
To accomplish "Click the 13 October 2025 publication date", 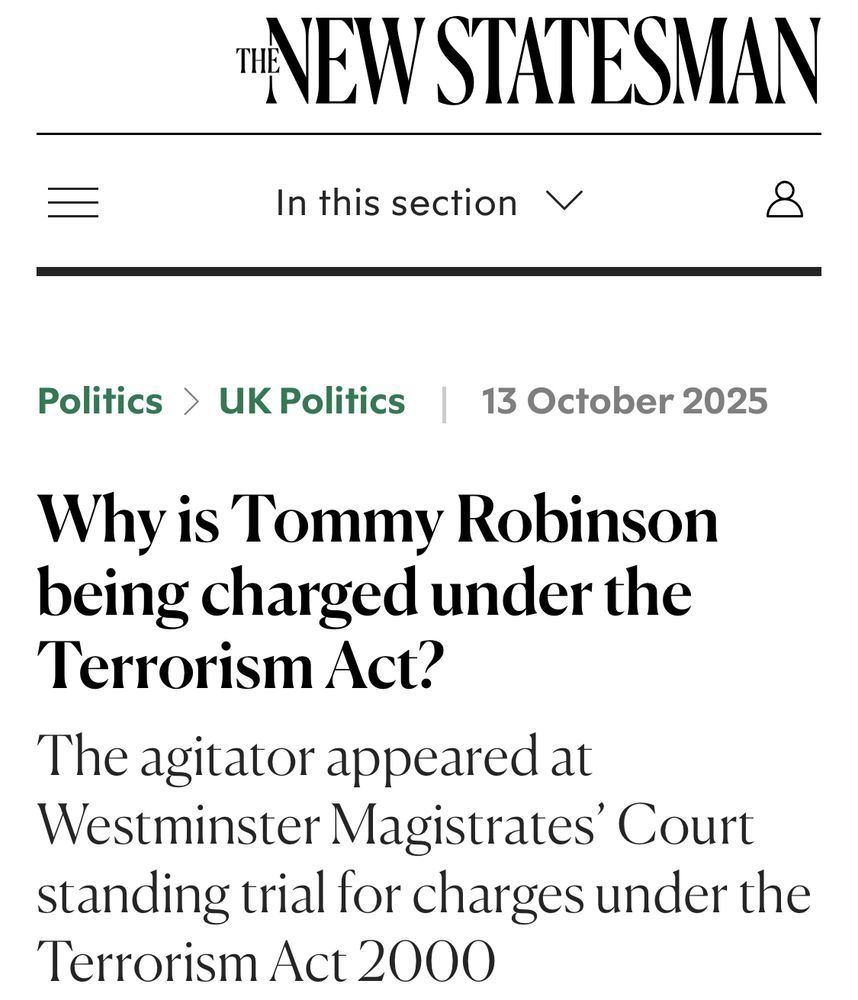I will 624,401.
